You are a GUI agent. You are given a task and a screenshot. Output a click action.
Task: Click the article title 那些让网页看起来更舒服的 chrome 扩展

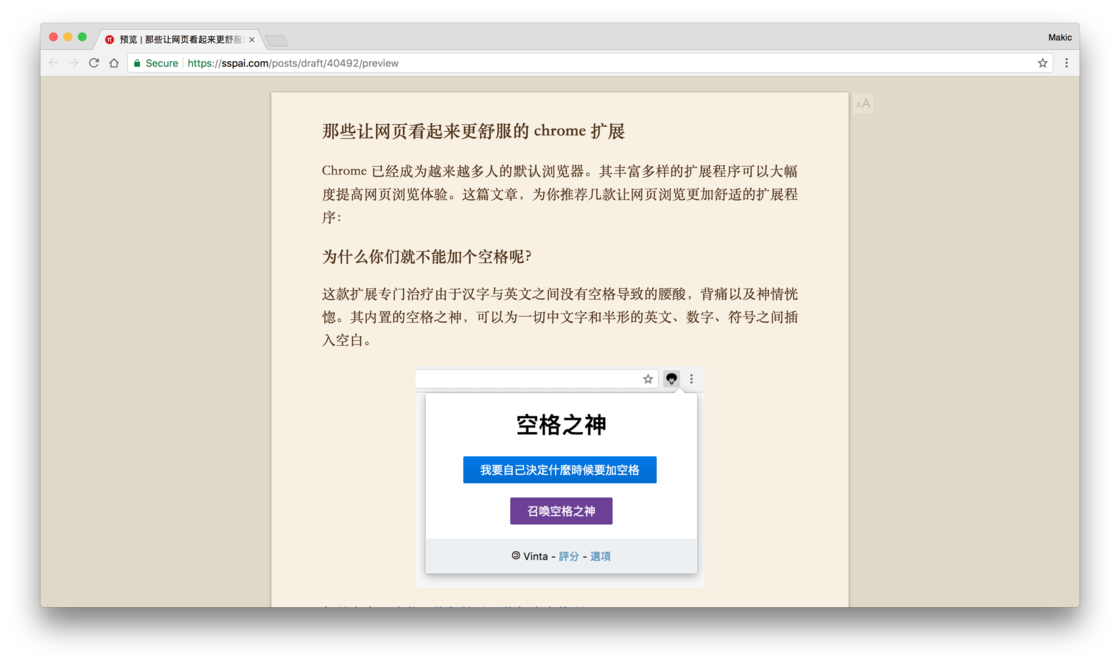click(473, 131)
